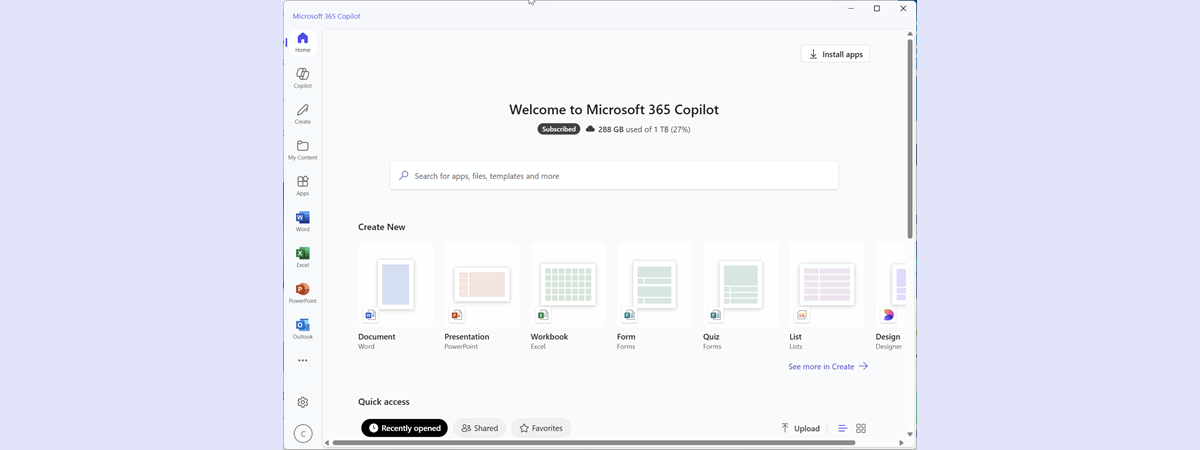Open My Content folder icon
The height and width of the screenshot is (450, 1200).
click(x=302, y=150)
